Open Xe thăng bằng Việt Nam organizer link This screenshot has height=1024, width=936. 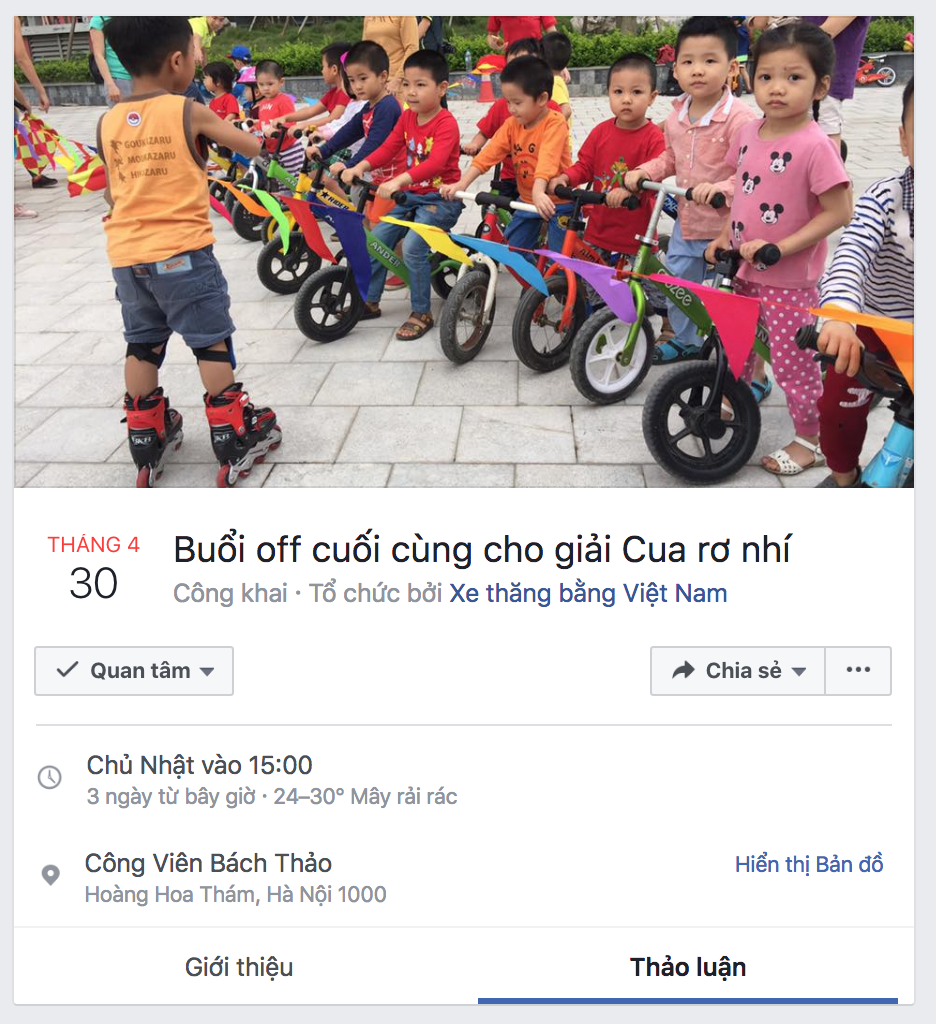point(589,593)
